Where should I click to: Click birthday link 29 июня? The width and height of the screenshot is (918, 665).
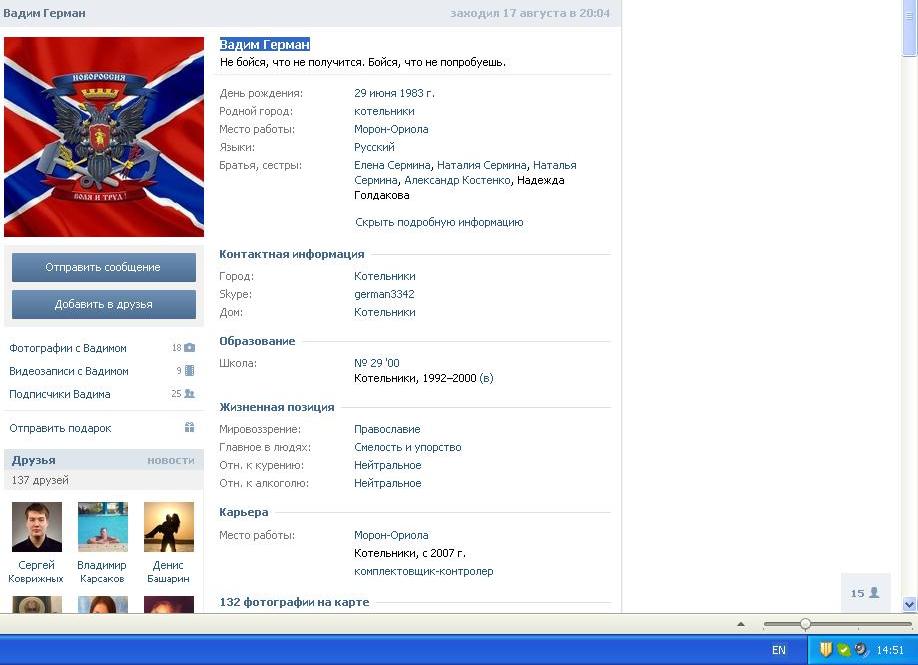click(x=373, y=93)
